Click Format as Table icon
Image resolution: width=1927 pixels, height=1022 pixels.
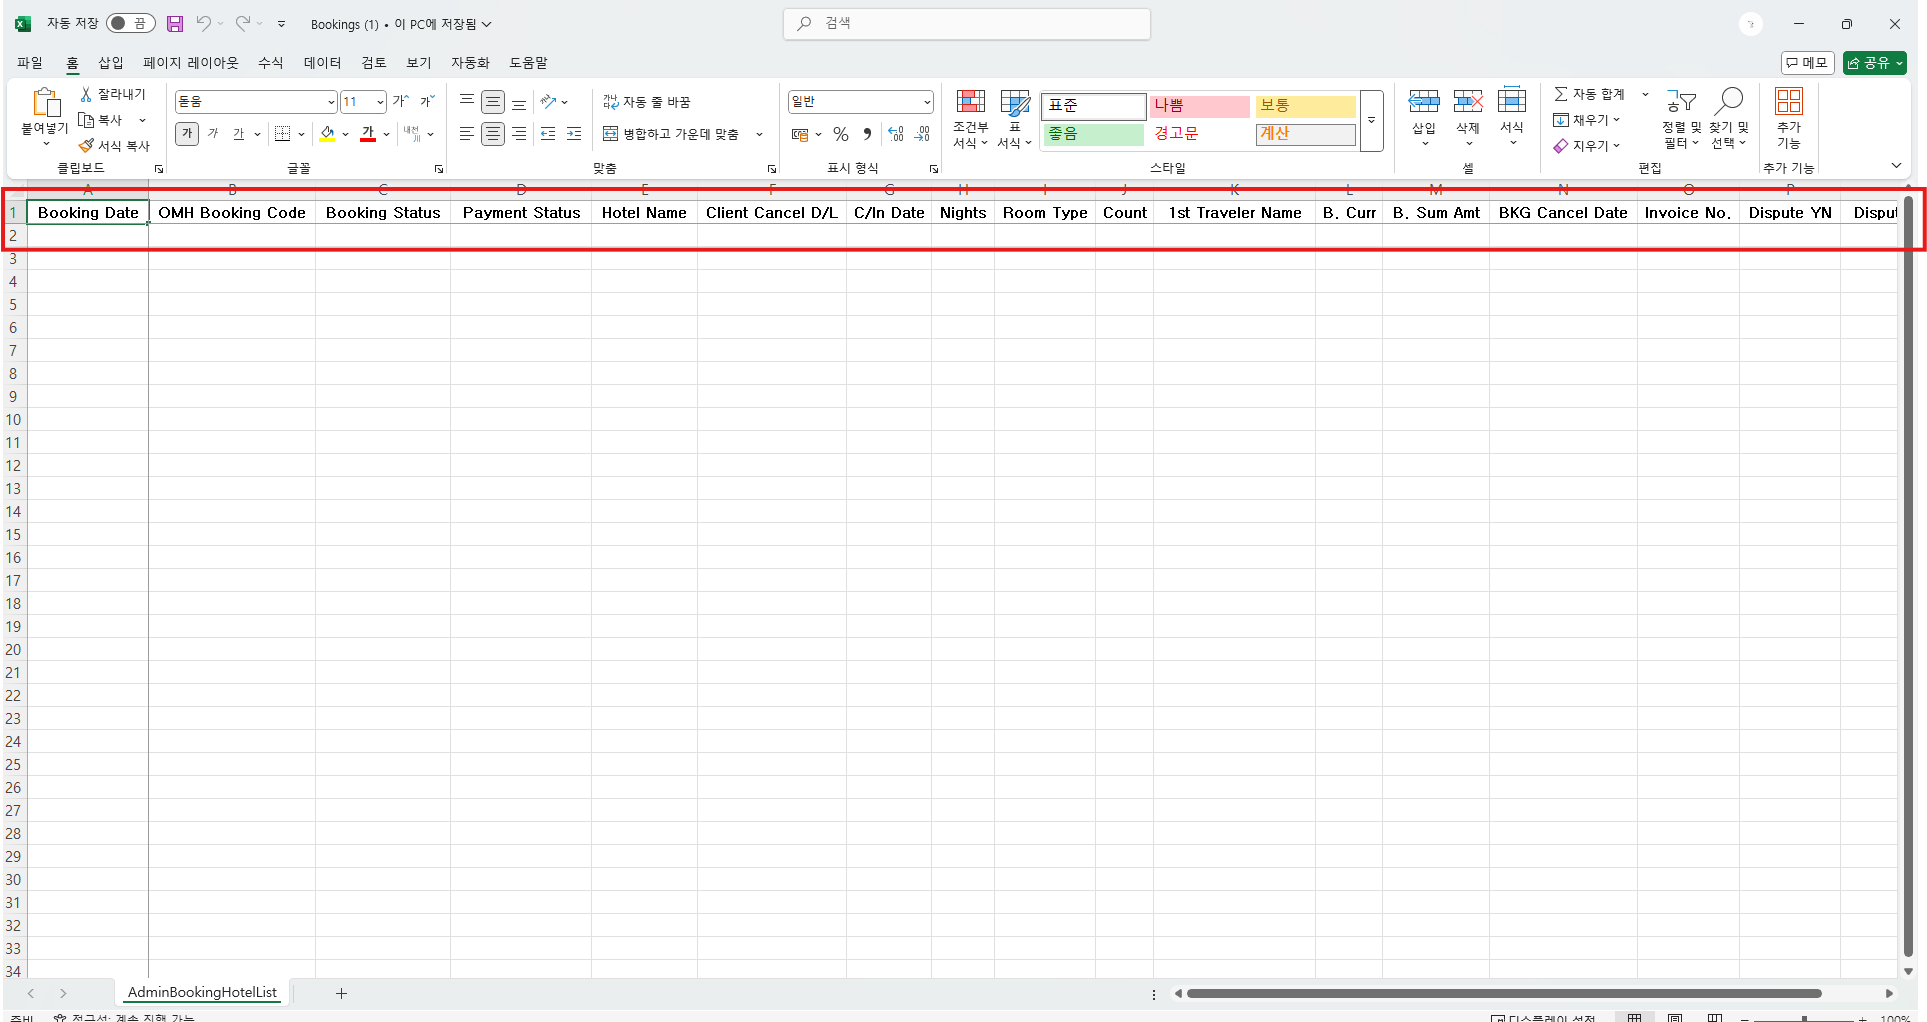pos(1015,102)
